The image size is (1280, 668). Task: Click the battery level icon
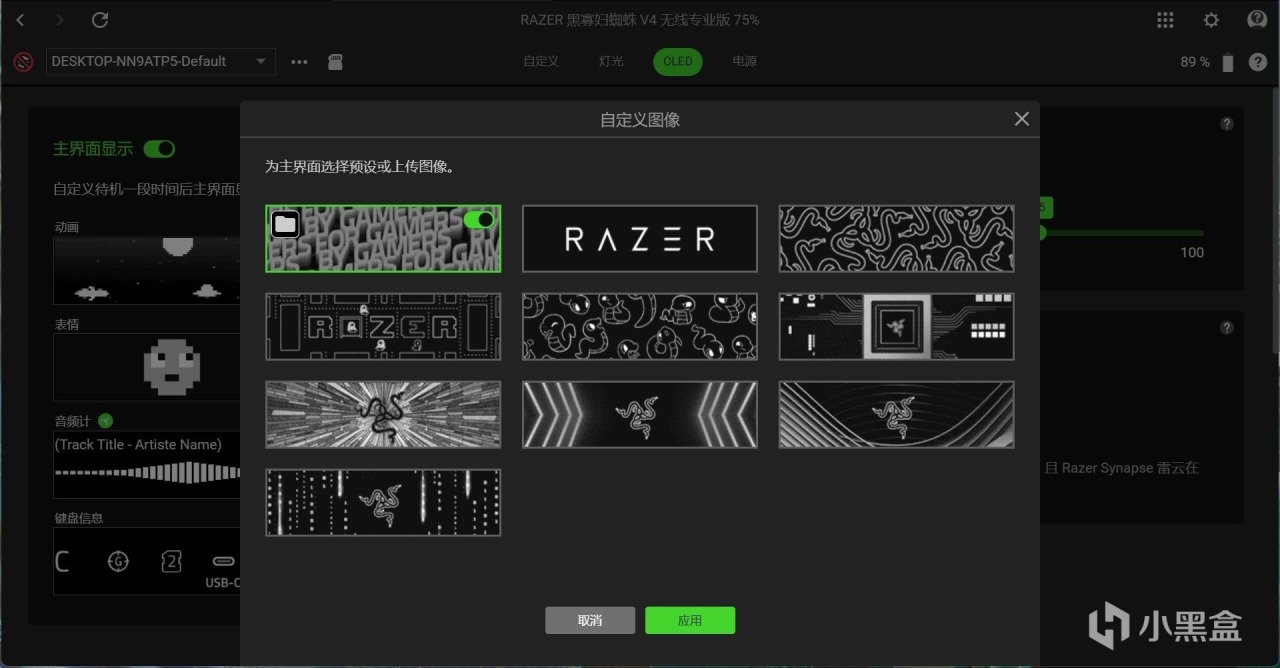tap(1228, 62)
